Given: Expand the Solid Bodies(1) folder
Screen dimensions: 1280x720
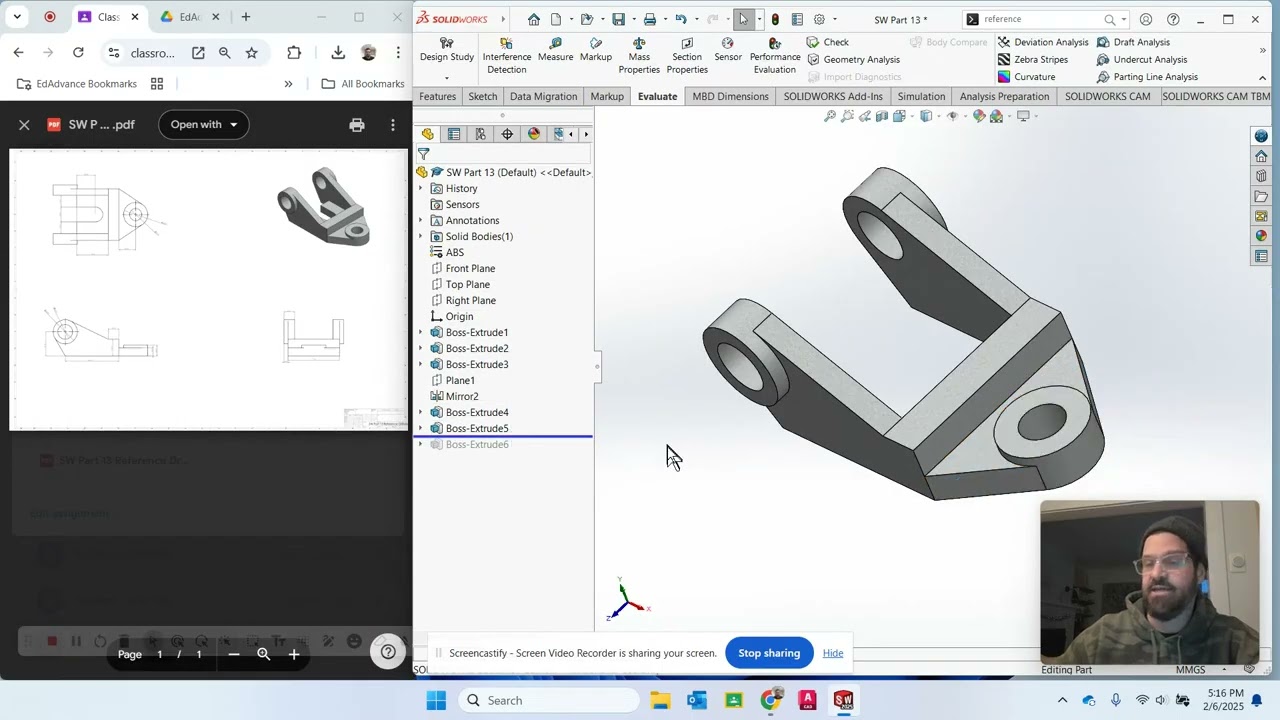Looking at the screenshot, I should [x=421, y=236].
